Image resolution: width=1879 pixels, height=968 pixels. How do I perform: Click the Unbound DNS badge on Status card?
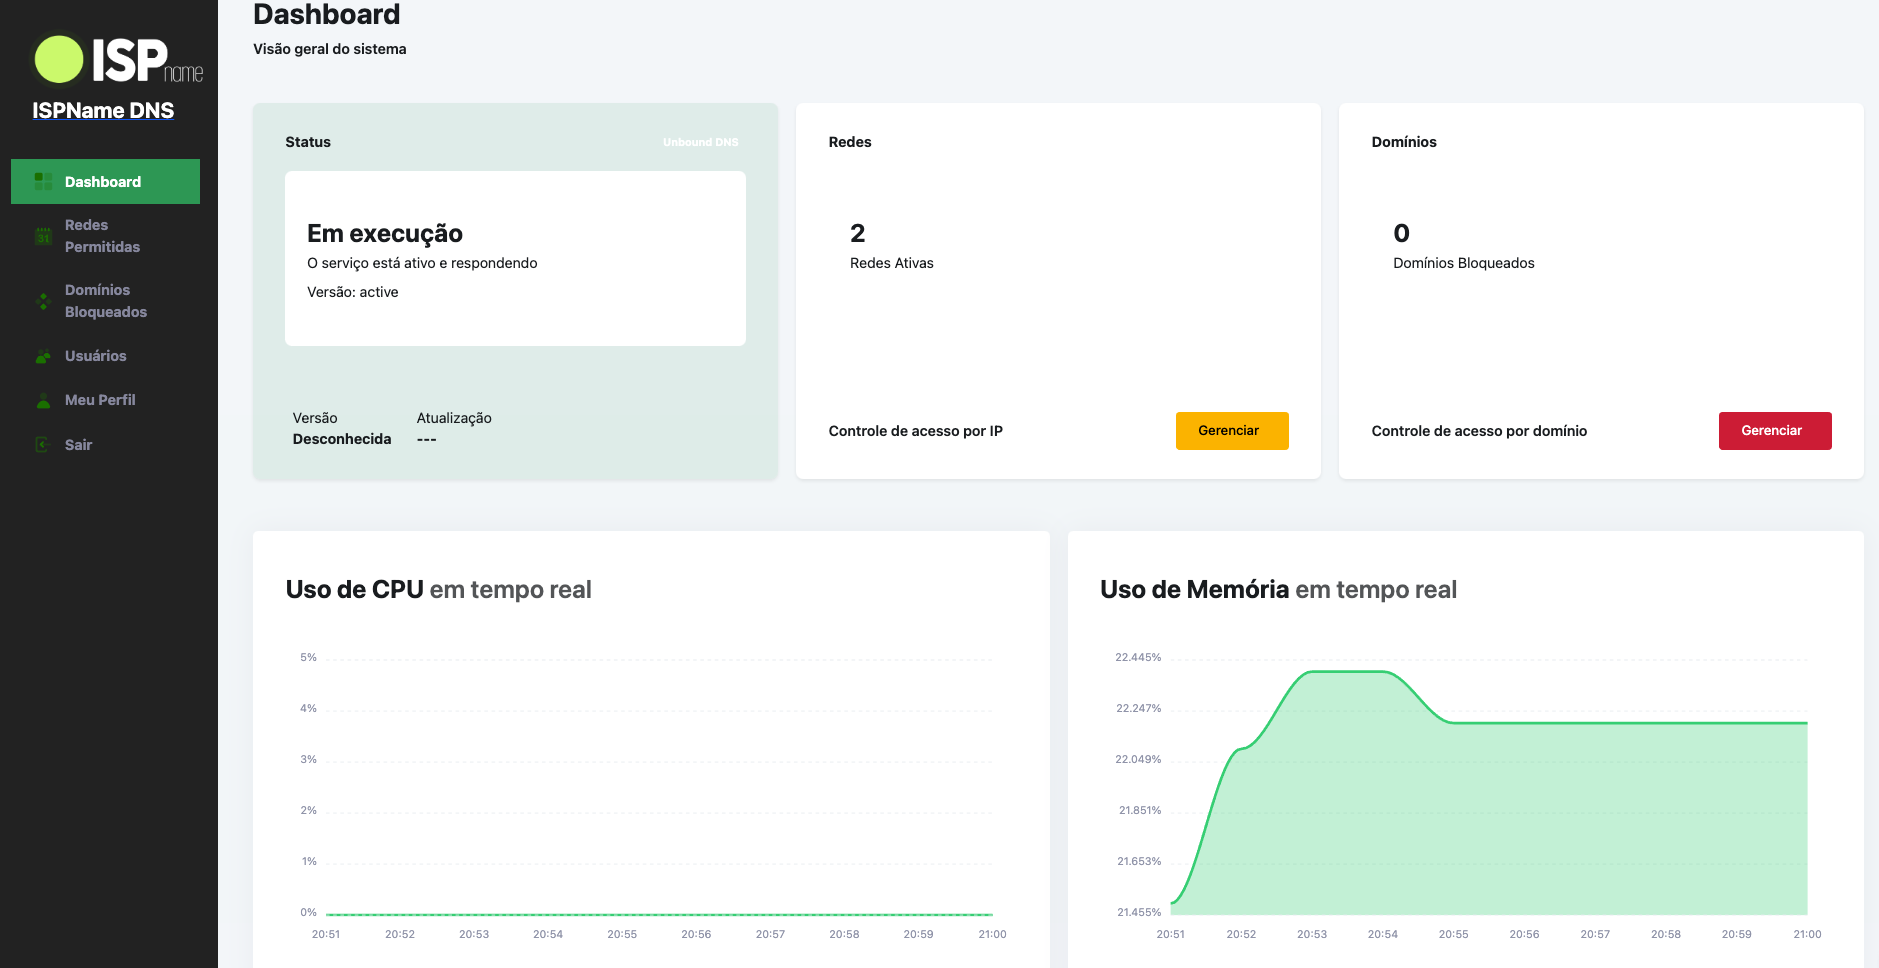700,142
